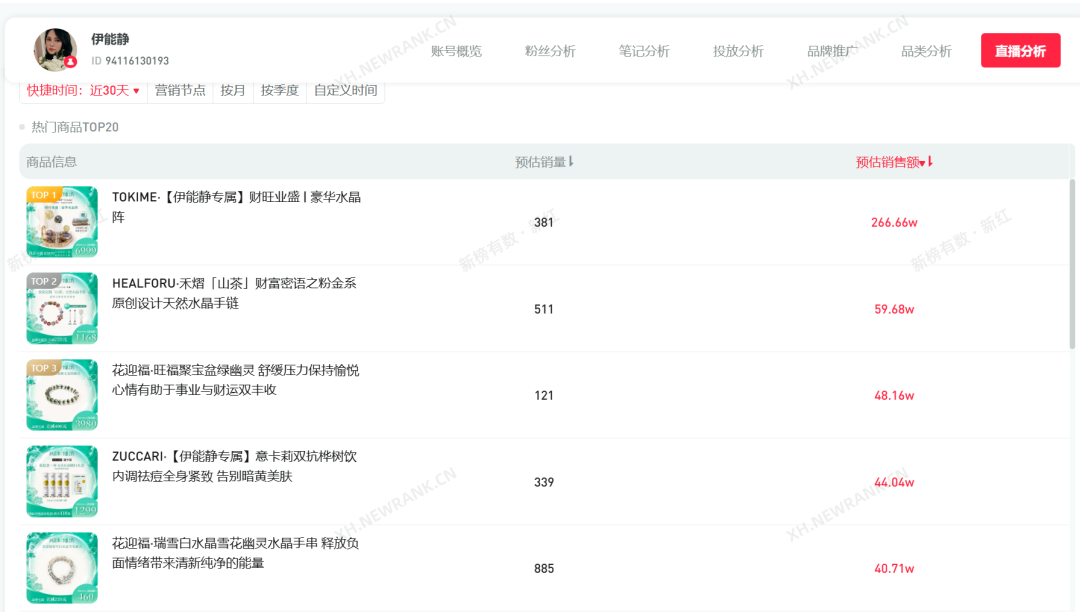Screen dimensions: 1080x612
Task: Click the 商品信息 column header
Action: tap(52, 162)
